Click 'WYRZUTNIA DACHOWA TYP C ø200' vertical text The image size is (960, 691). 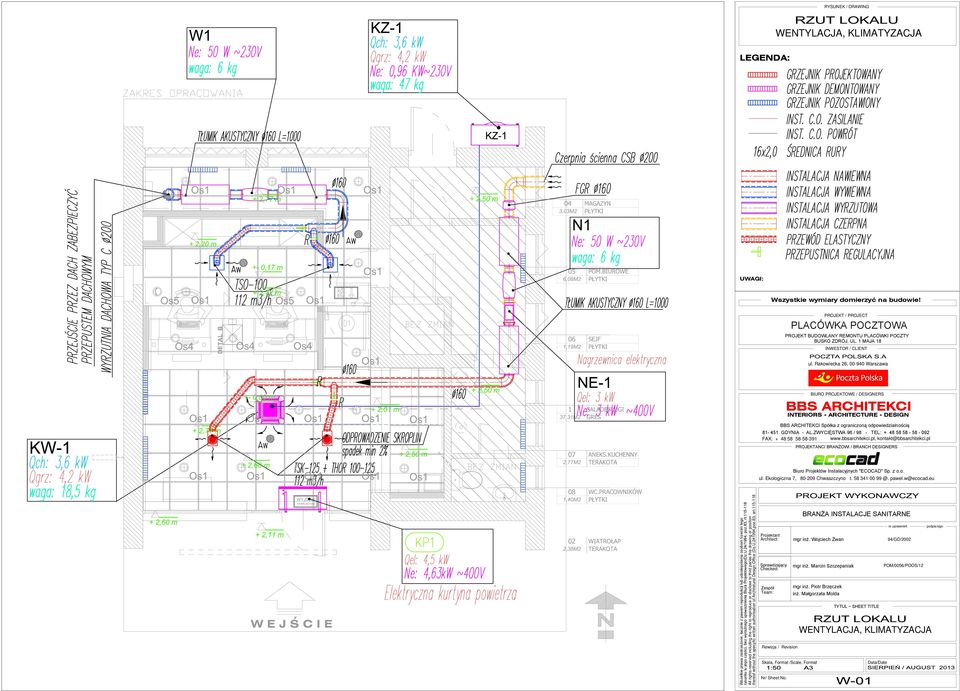[106, 298]
